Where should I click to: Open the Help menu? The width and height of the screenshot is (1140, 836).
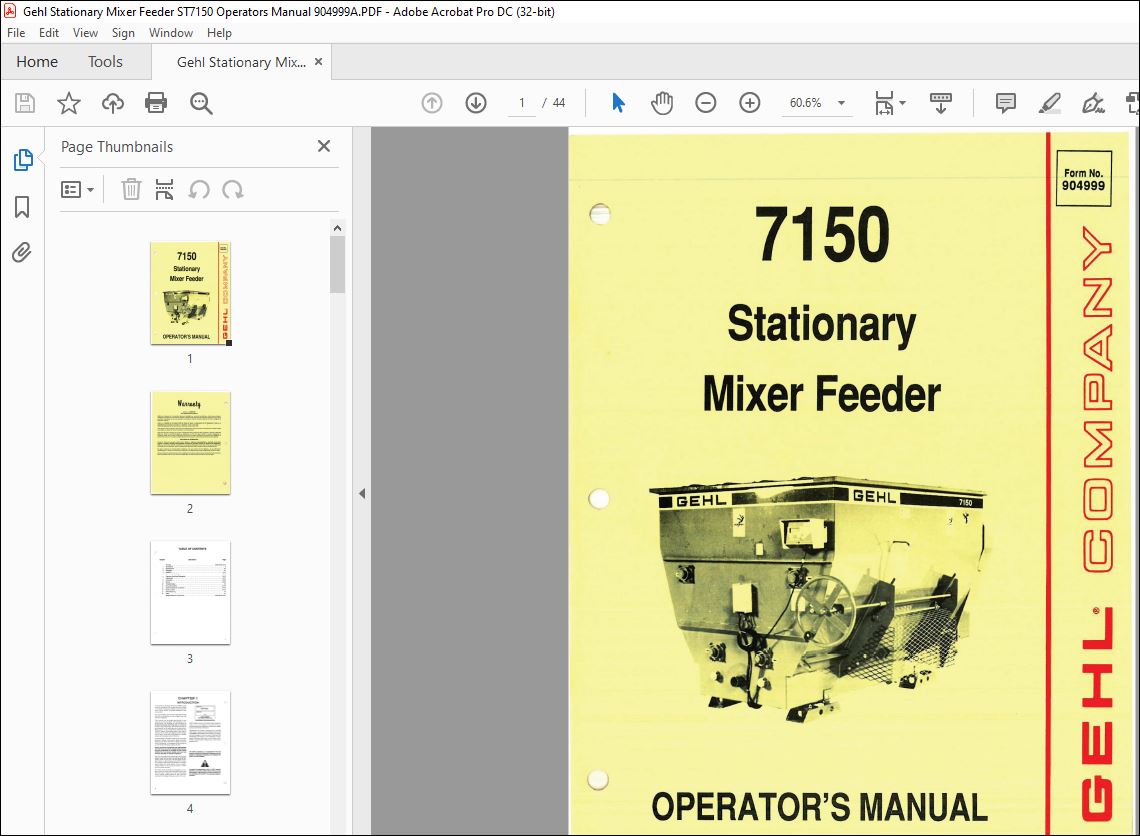(x=219, y=33)
